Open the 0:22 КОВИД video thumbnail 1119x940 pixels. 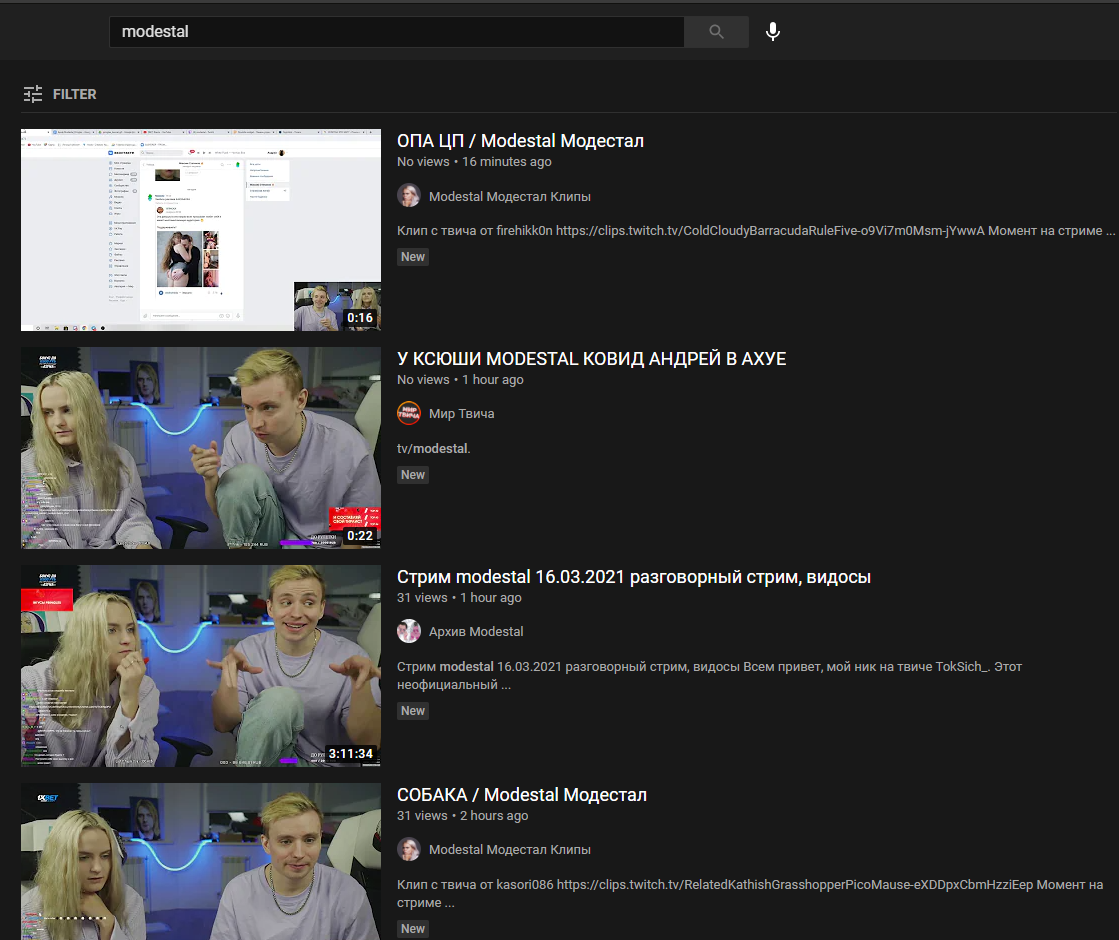(201, 448)
